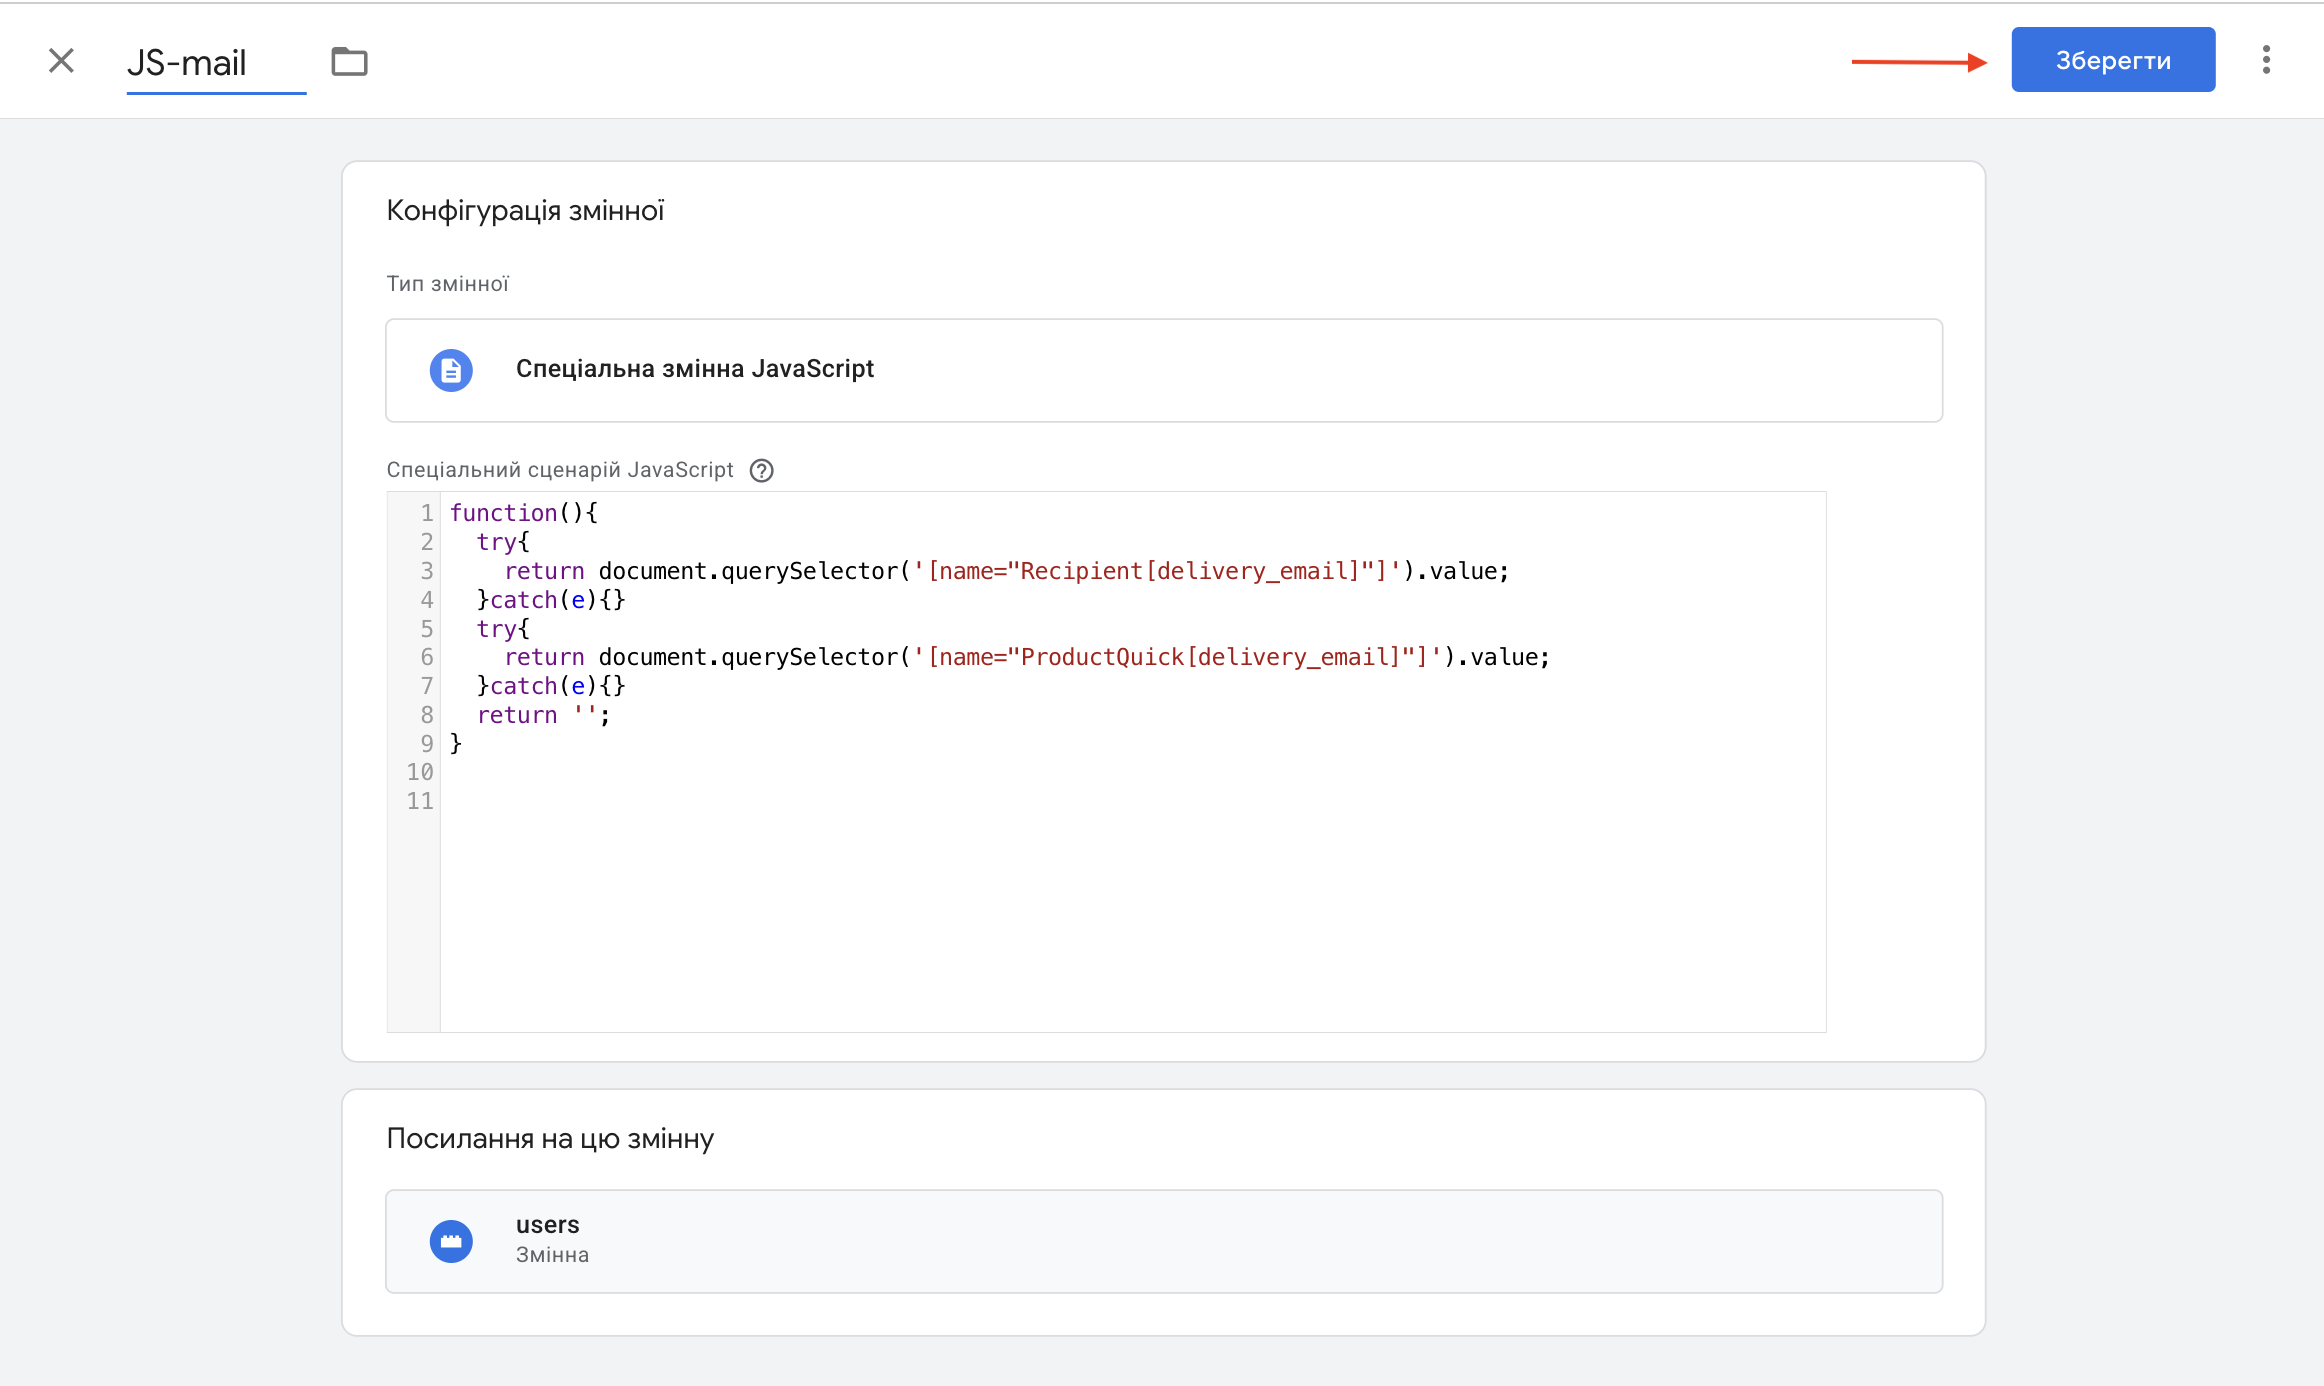Open the three-dot more options menu

tap(2266, 60)
